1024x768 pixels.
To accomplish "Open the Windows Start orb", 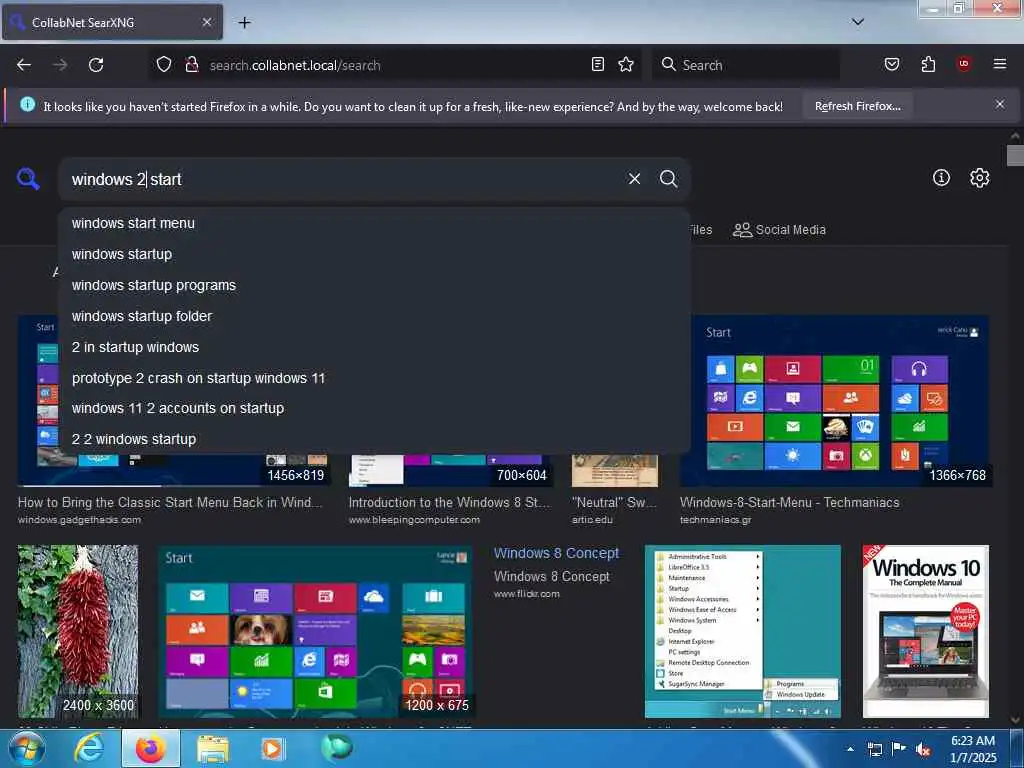I will tap(27, 748).
